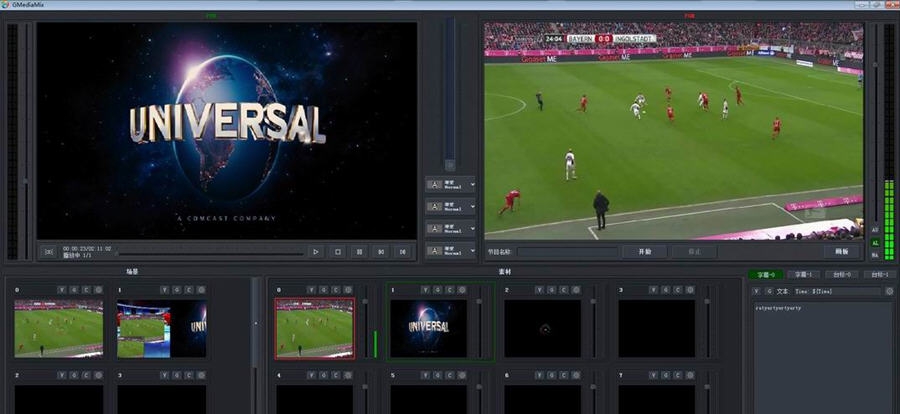Toggle the MA indicator beside the program monitor
This screenshot has width=900, height=414.
pyautogui.click(x=876, y=254)
